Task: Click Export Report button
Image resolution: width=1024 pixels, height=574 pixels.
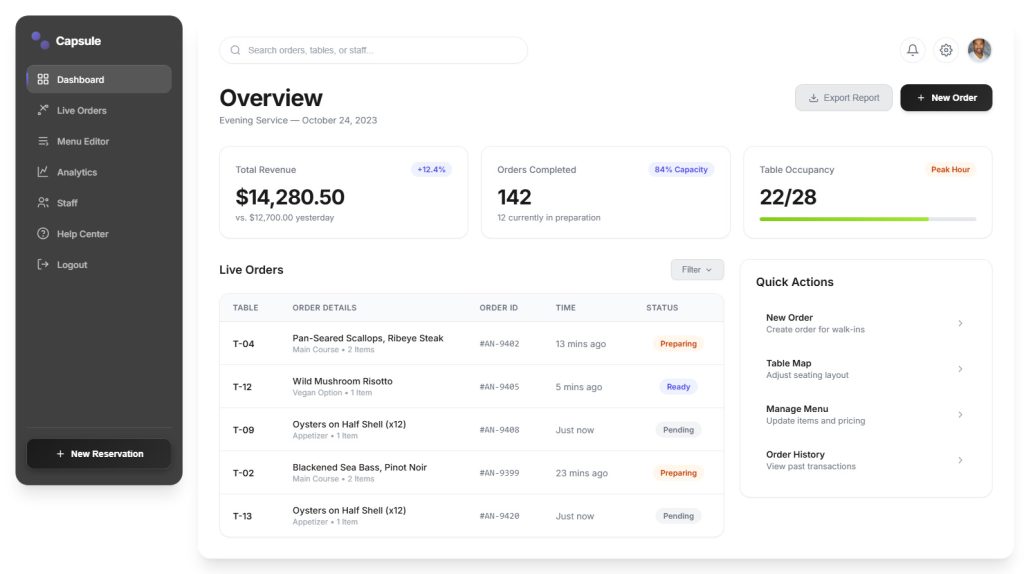Action: [x=844, y=98]
